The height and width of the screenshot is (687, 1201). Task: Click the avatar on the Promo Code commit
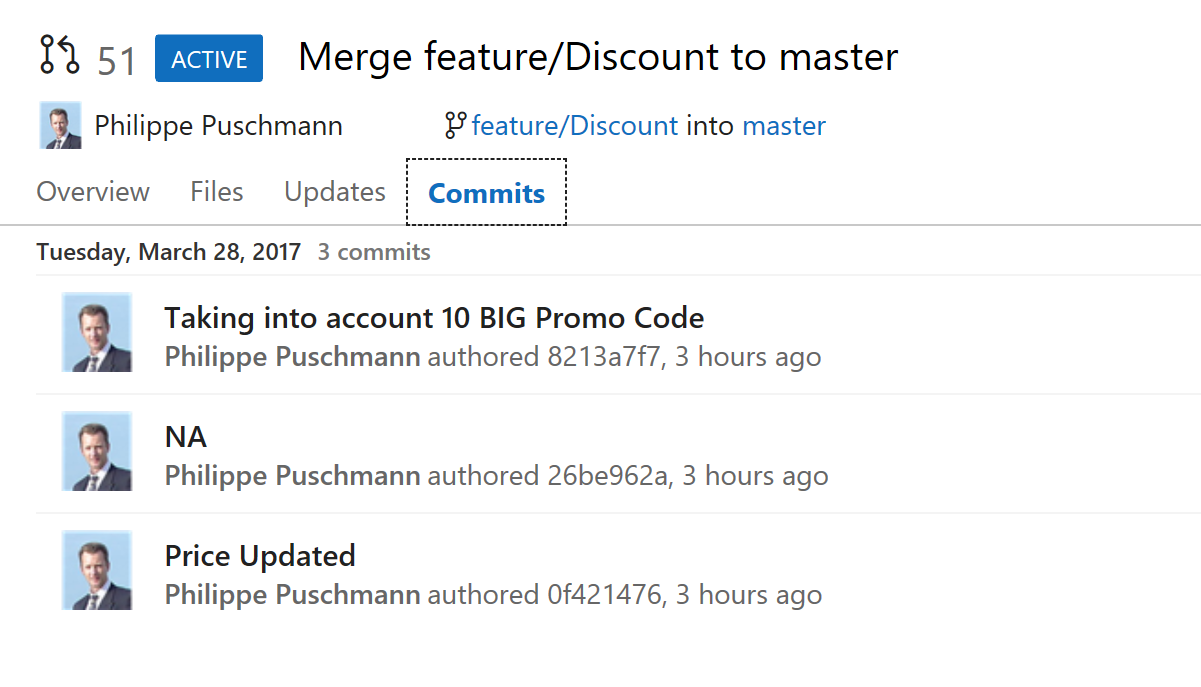96,332
